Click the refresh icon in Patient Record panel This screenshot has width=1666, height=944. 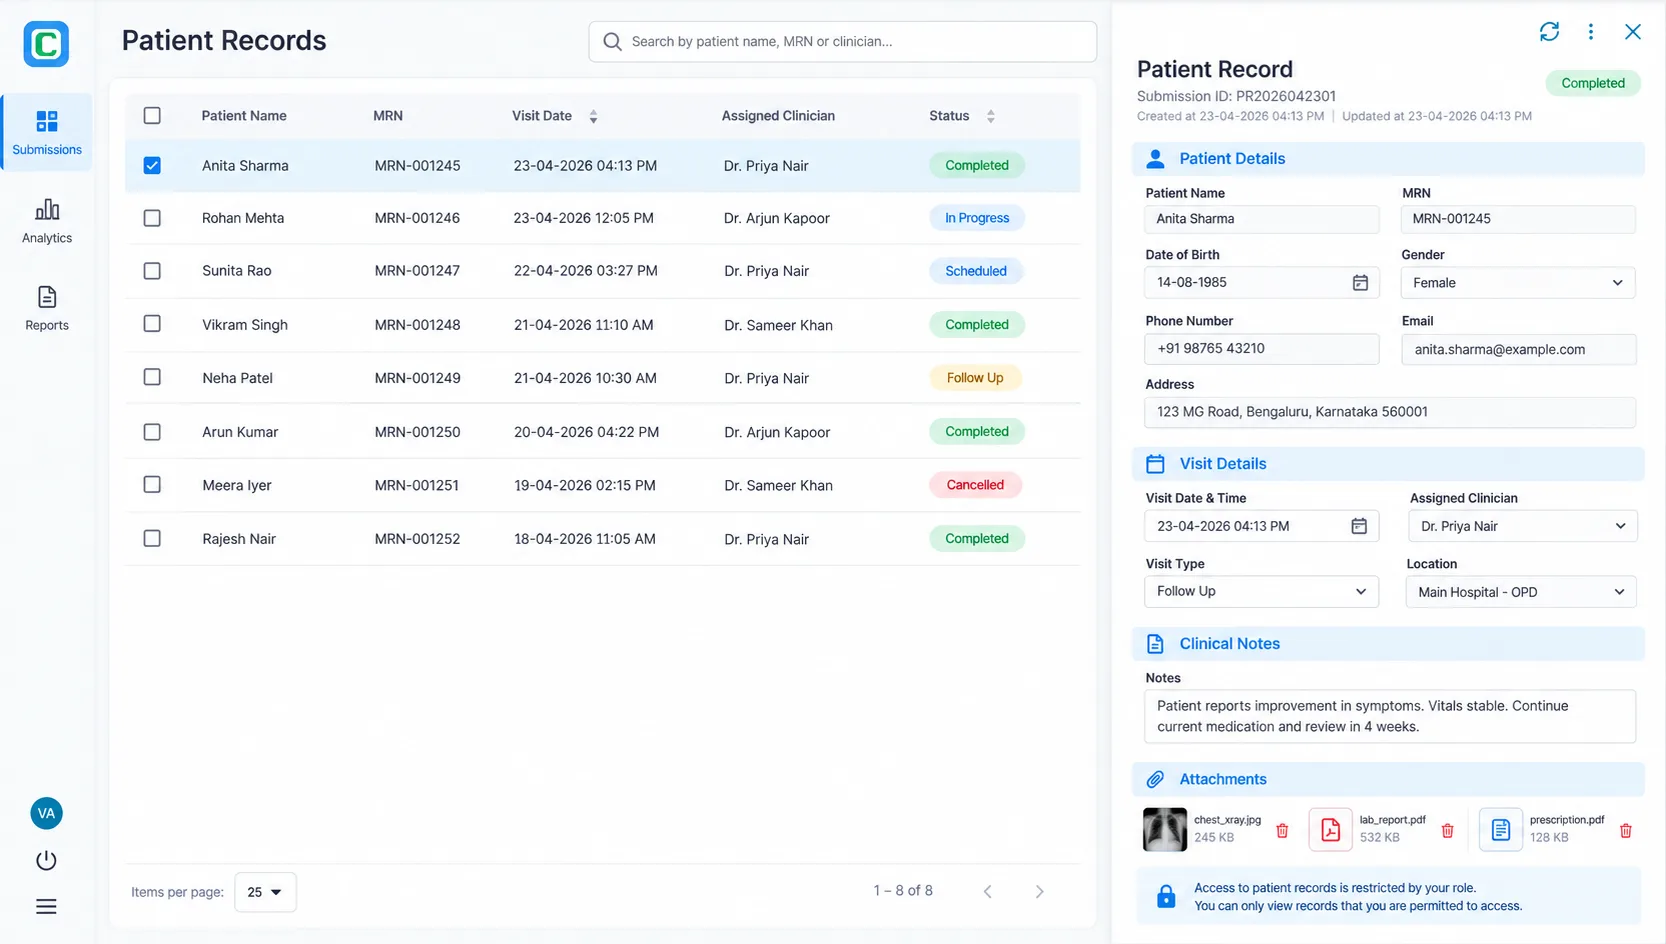1549,32
